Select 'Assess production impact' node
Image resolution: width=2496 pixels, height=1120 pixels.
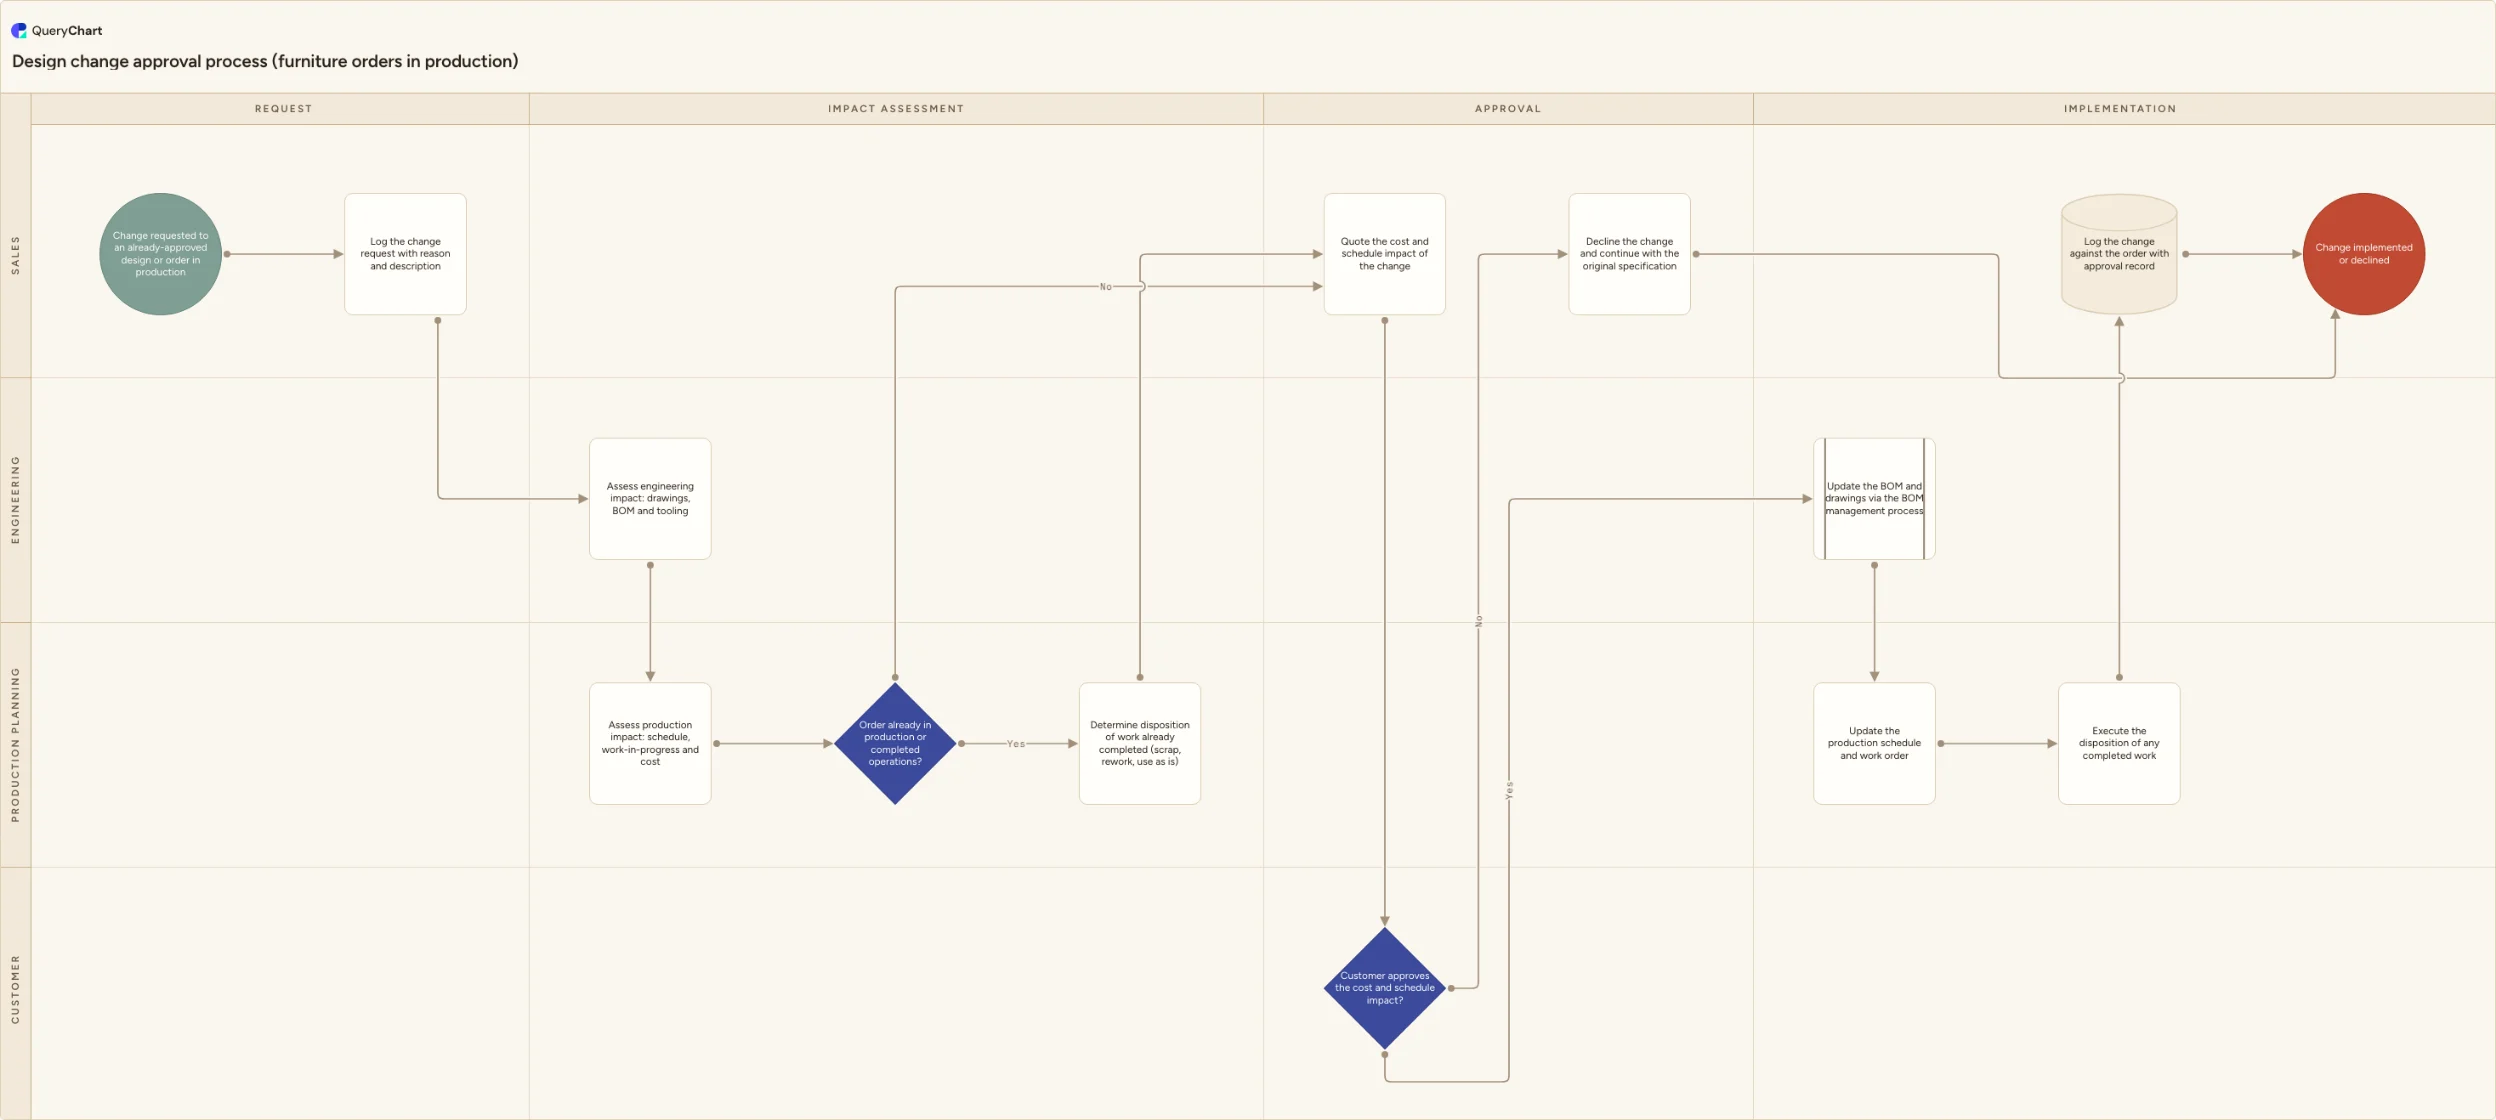(x=650, y=743)
